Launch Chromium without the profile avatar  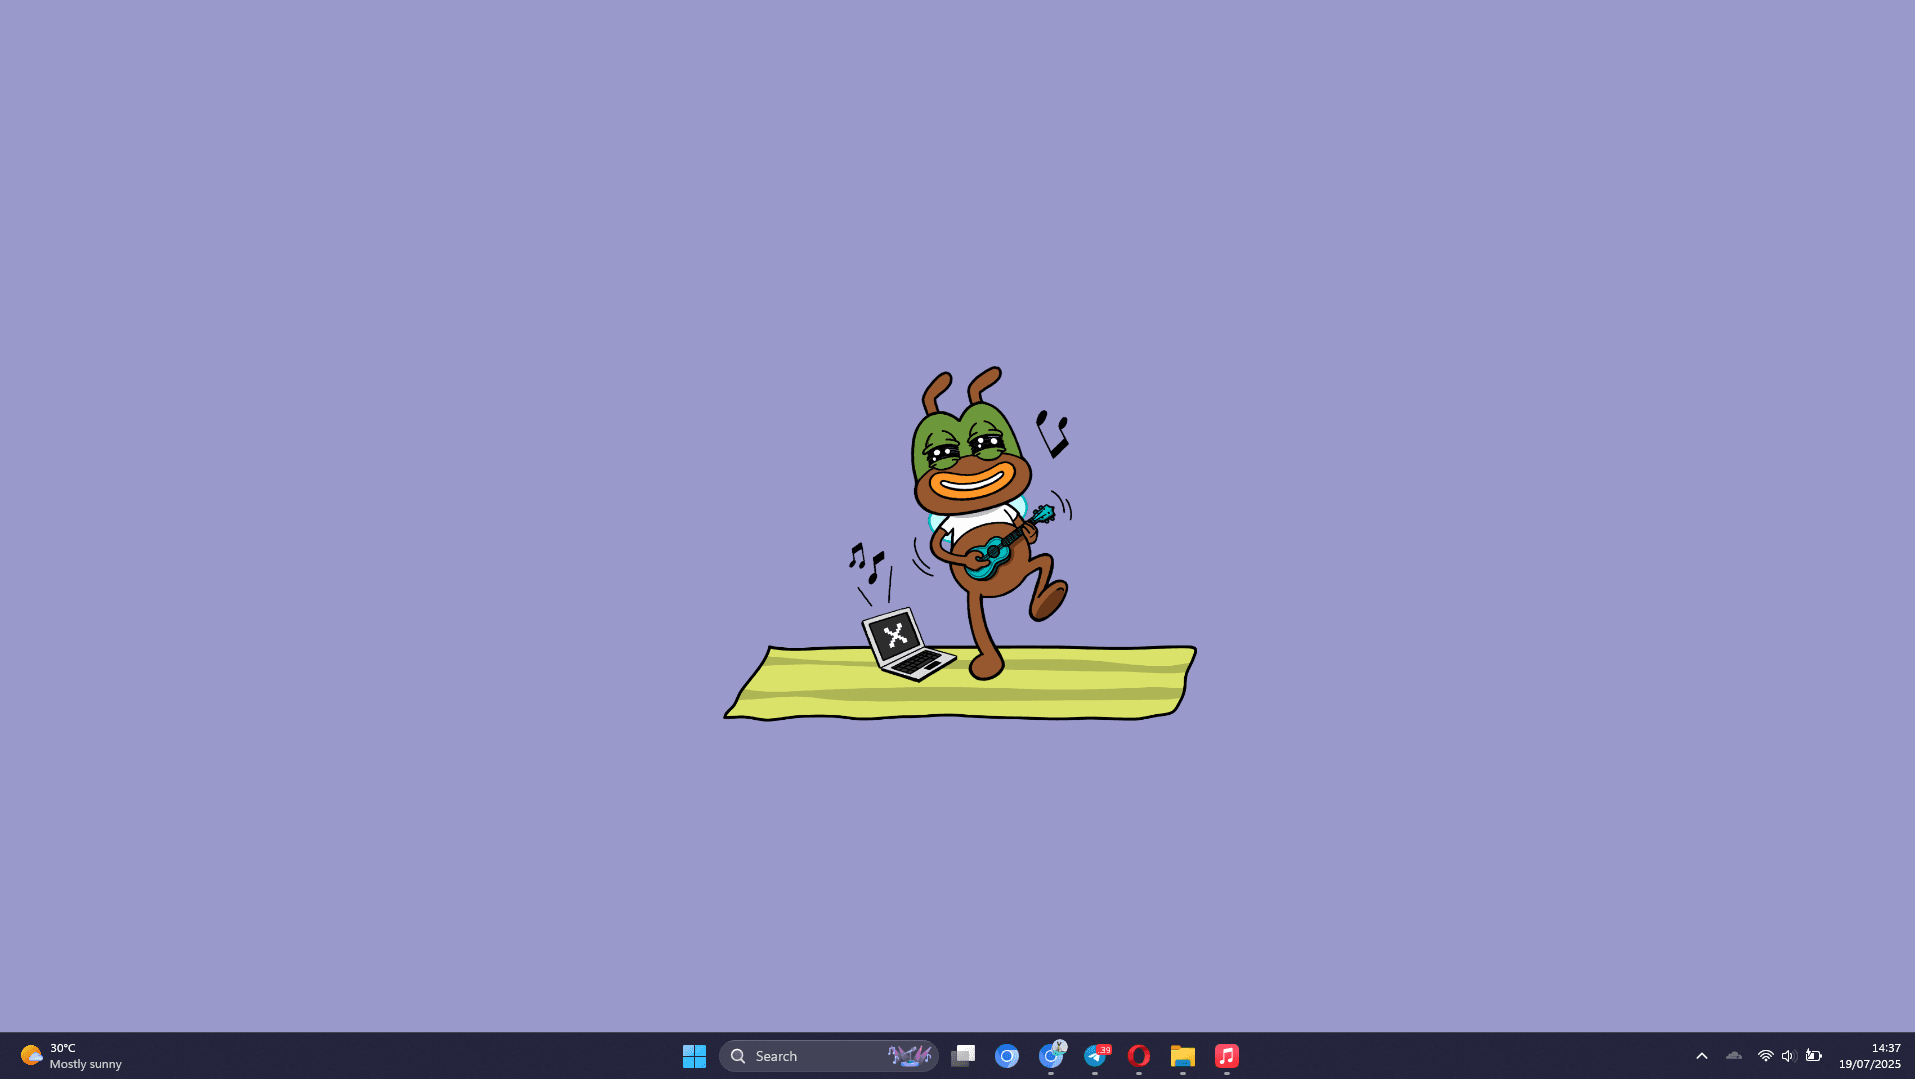(1007, 1056)
